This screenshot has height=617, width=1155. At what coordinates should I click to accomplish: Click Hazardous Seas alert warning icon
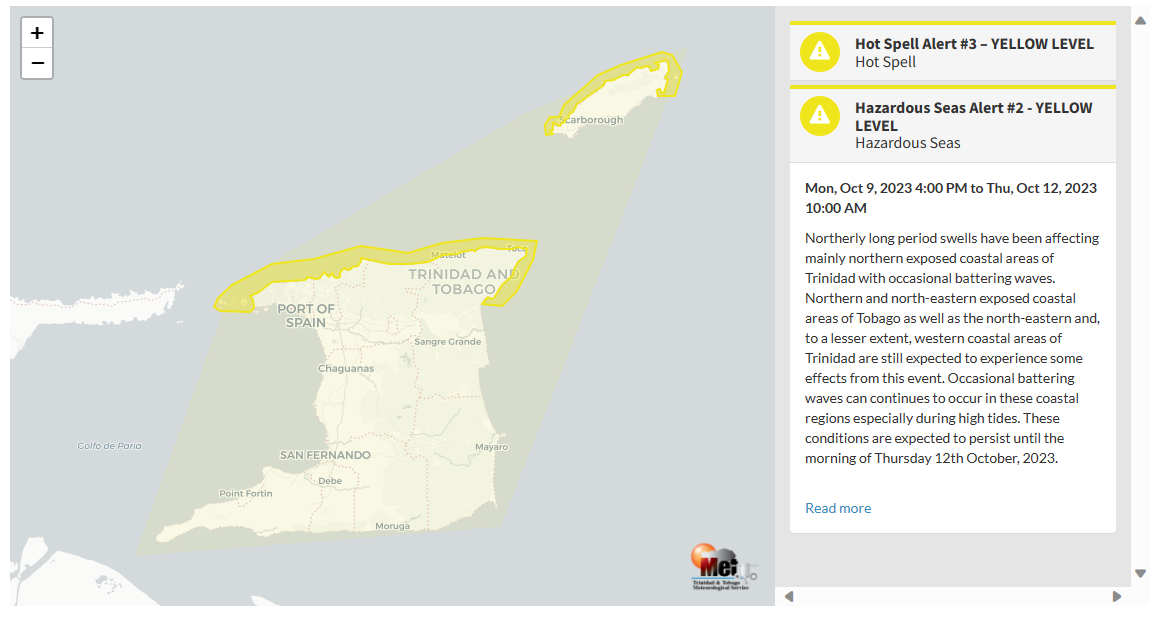pos(819,116)
